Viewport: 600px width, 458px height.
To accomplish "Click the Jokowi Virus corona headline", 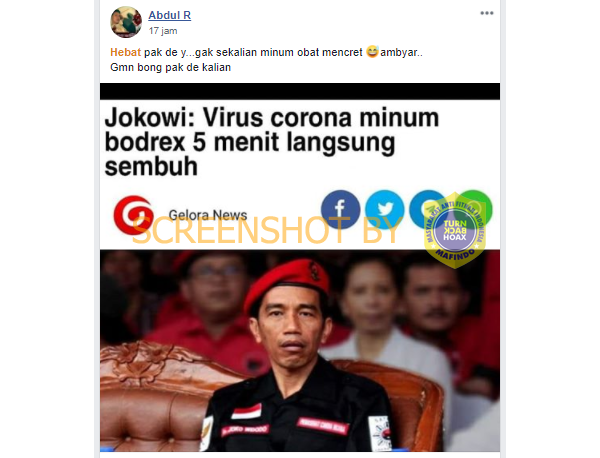I will pos(272,142).
